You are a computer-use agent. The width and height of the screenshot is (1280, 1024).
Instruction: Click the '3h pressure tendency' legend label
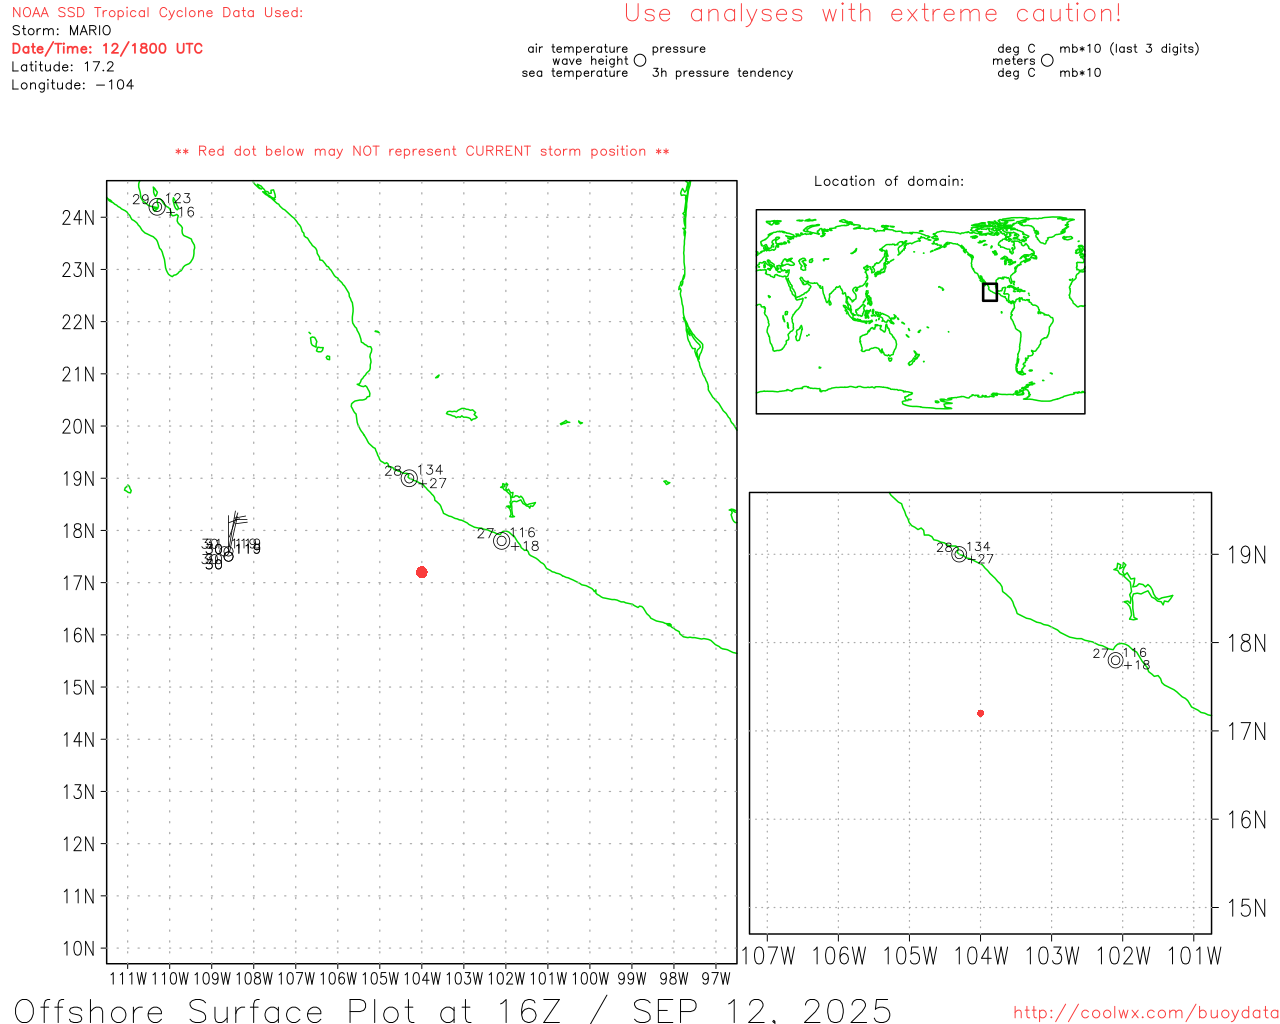(x=722, y=73)
